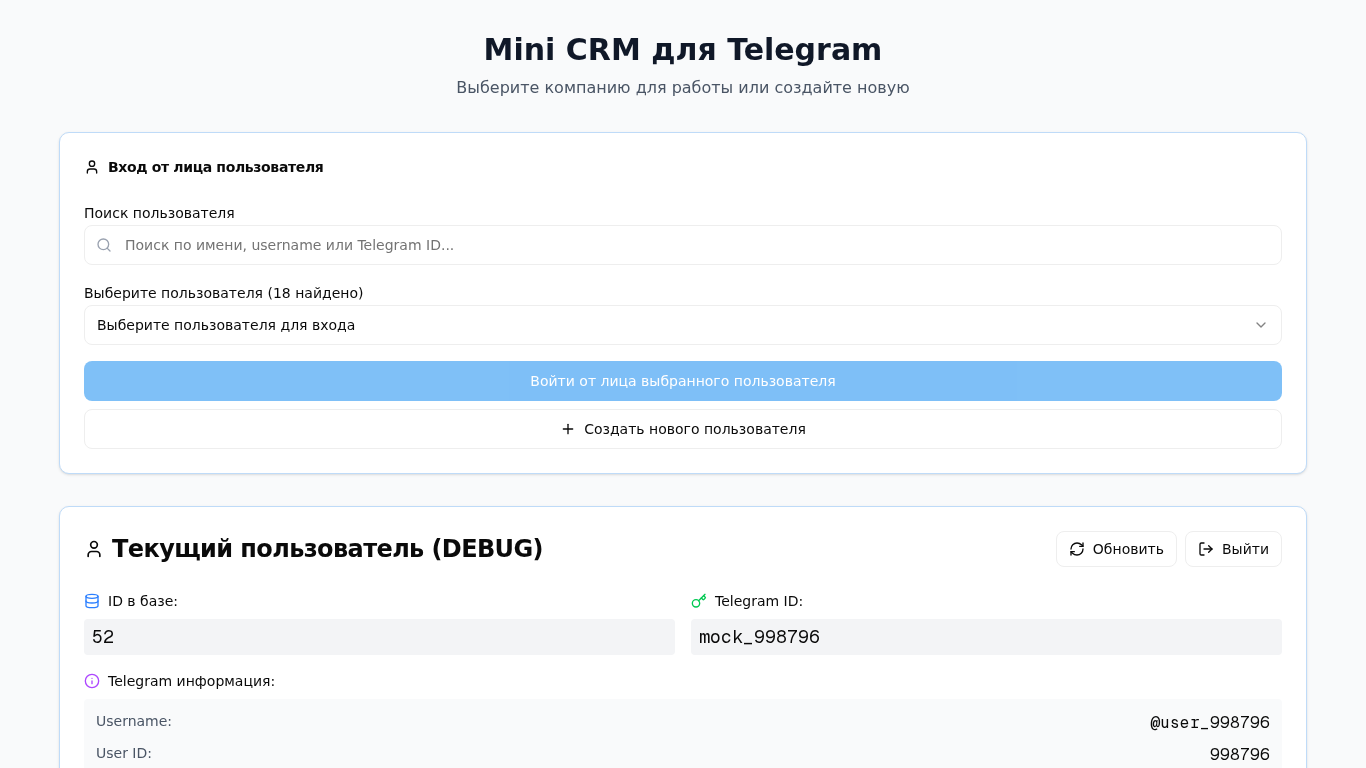Select the Telegram ID value 'mock_998796'
Image resolution: width=1366 pixels, height=768 pixels.
(759, 637)
